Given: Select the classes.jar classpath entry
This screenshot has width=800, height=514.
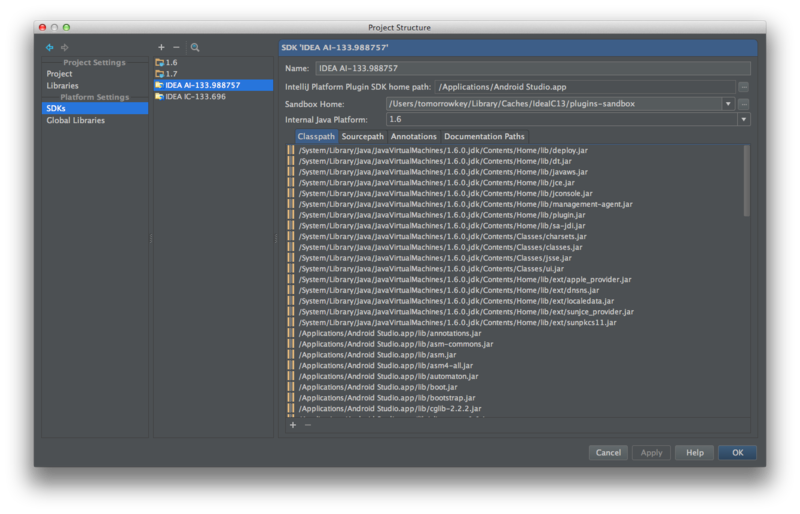Looking at the screenshot, I should click(514, 247).
